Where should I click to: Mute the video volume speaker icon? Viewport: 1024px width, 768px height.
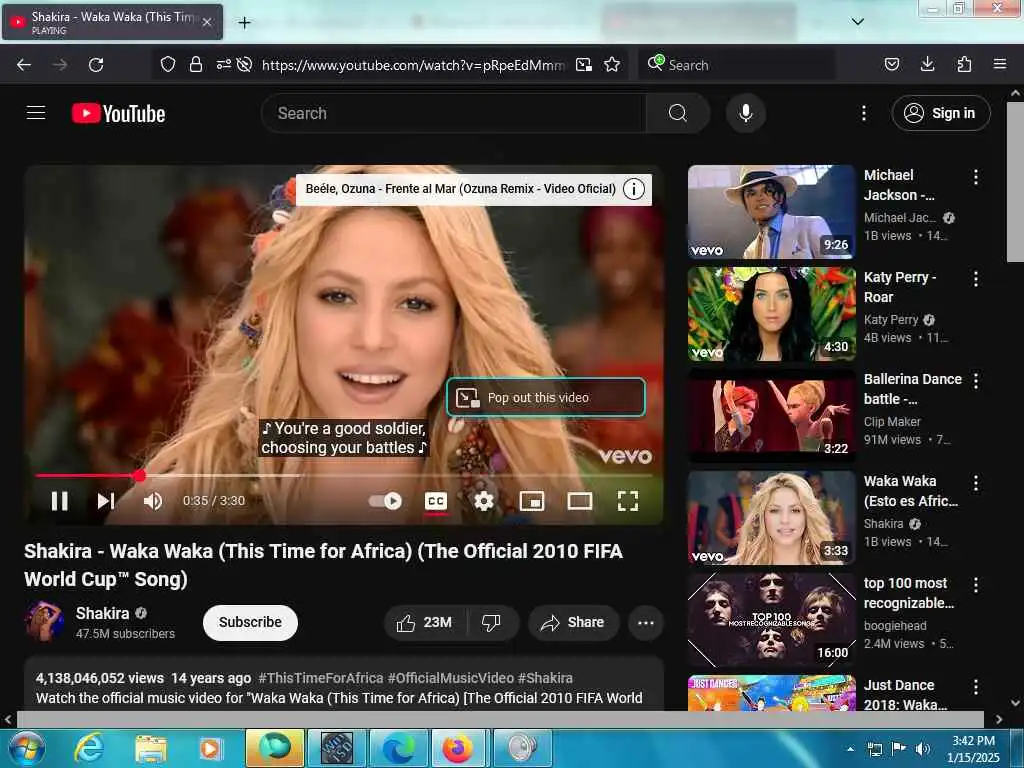pyautogui.click(x=153, y=501)
